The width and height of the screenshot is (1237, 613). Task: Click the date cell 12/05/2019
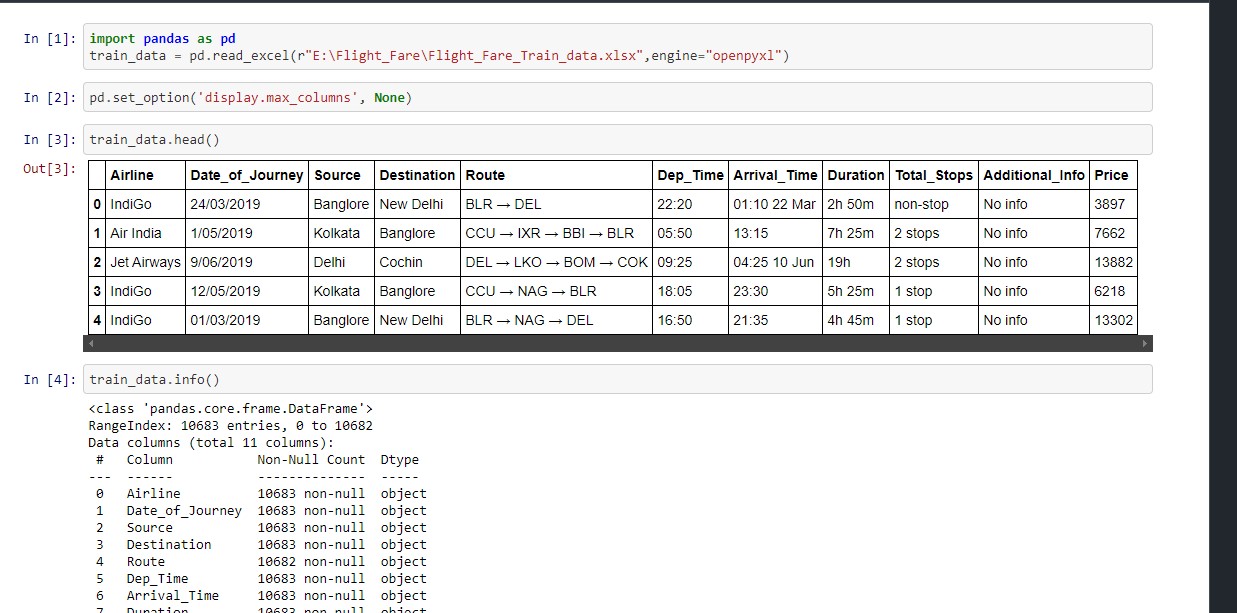tap(247, 291)
